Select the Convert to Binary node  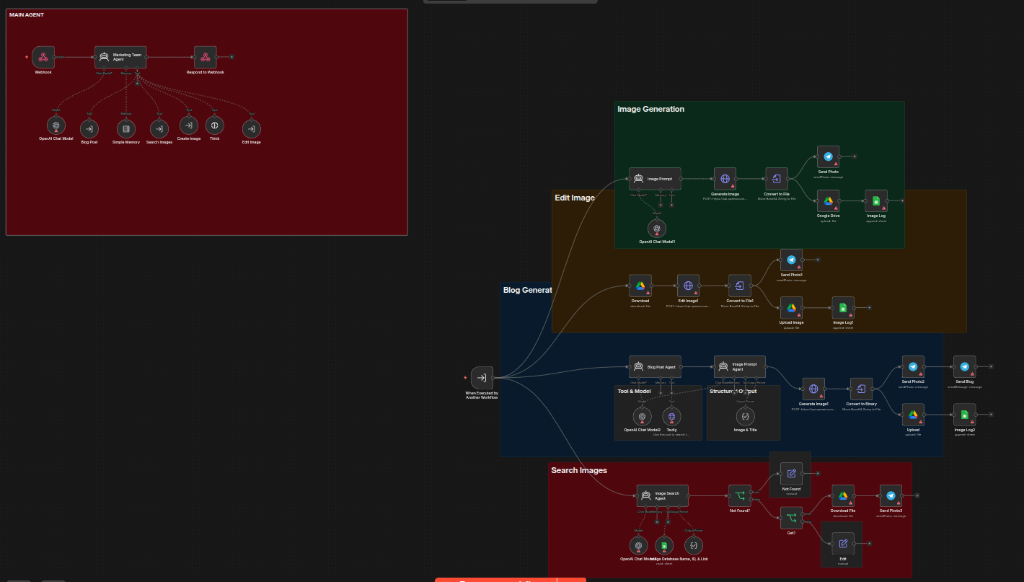coord(861,389)
